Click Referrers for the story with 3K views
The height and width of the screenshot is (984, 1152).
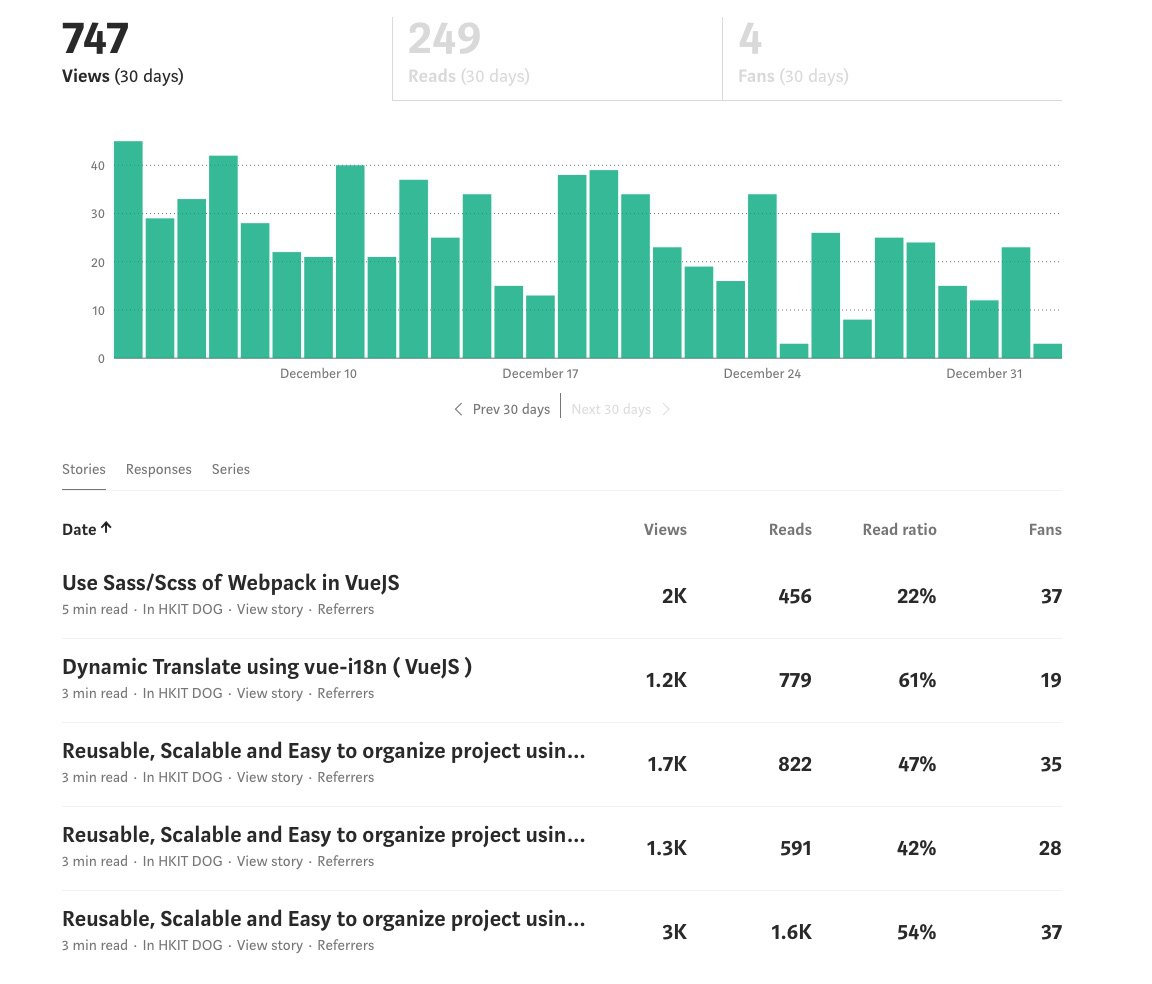345,945
